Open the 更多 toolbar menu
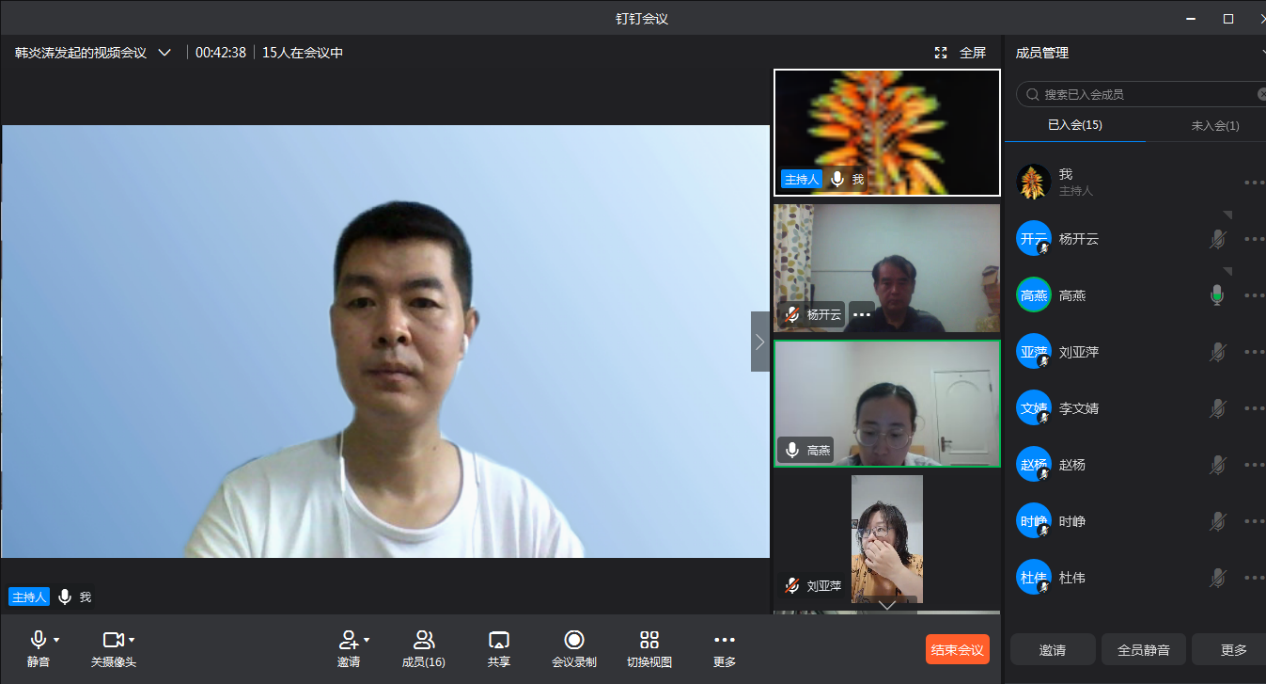1266x684 pixels. pyautogui.click(x=724, y=640)
